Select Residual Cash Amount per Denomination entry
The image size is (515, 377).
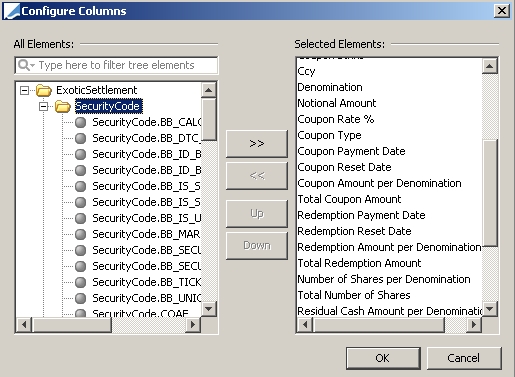[x=390, y=311]
